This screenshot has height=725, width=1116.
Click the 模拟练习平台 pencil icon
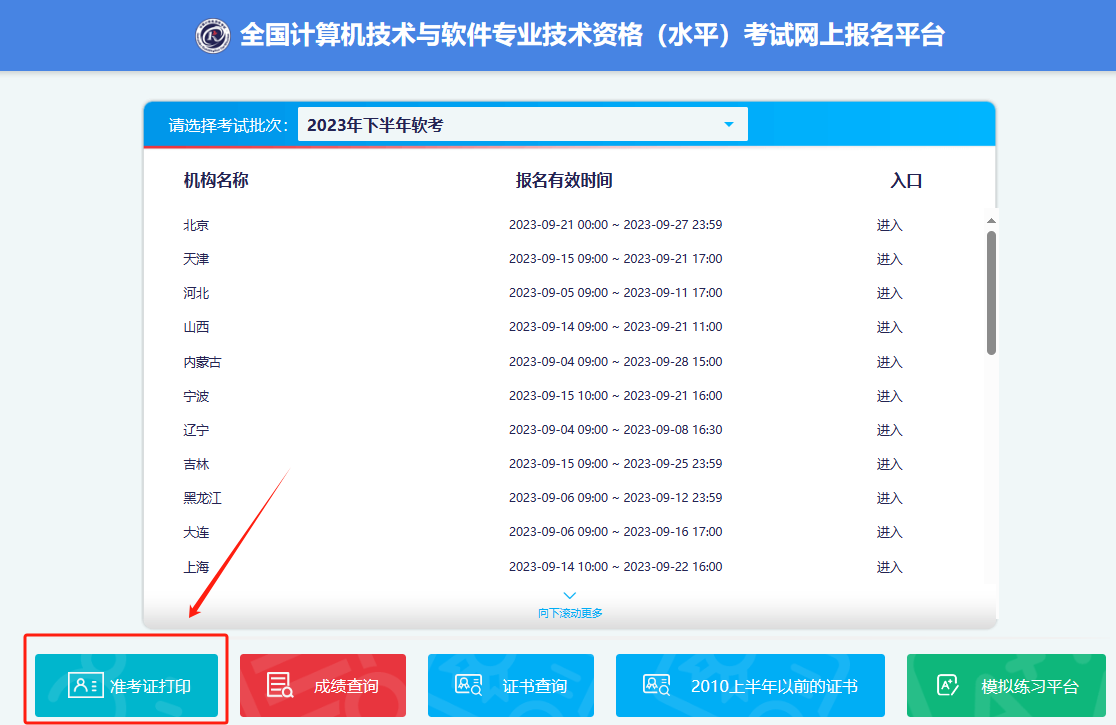coord(945,685)
